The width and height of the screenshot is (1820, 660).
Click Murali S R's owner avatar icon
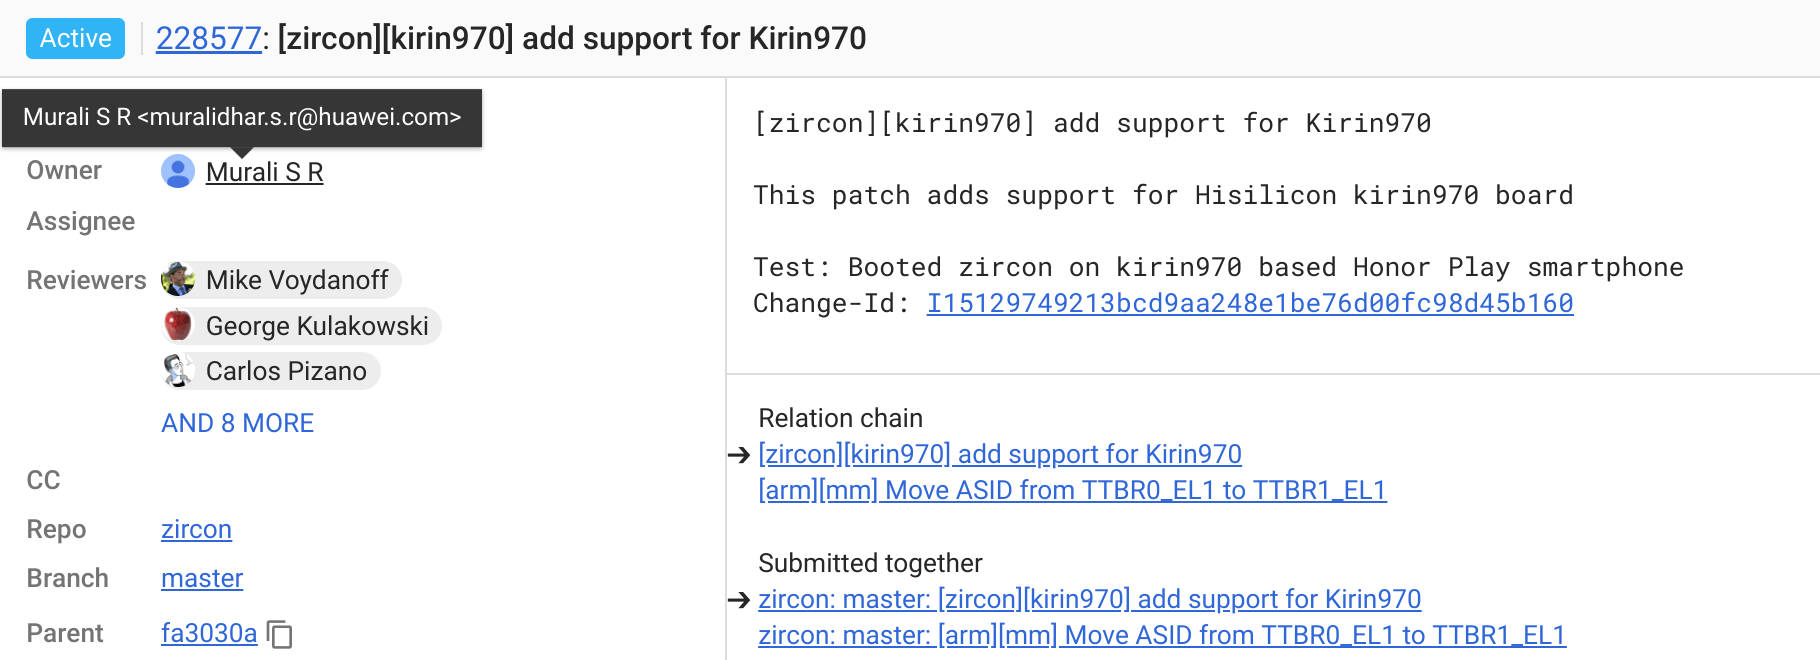pos(178,172)
